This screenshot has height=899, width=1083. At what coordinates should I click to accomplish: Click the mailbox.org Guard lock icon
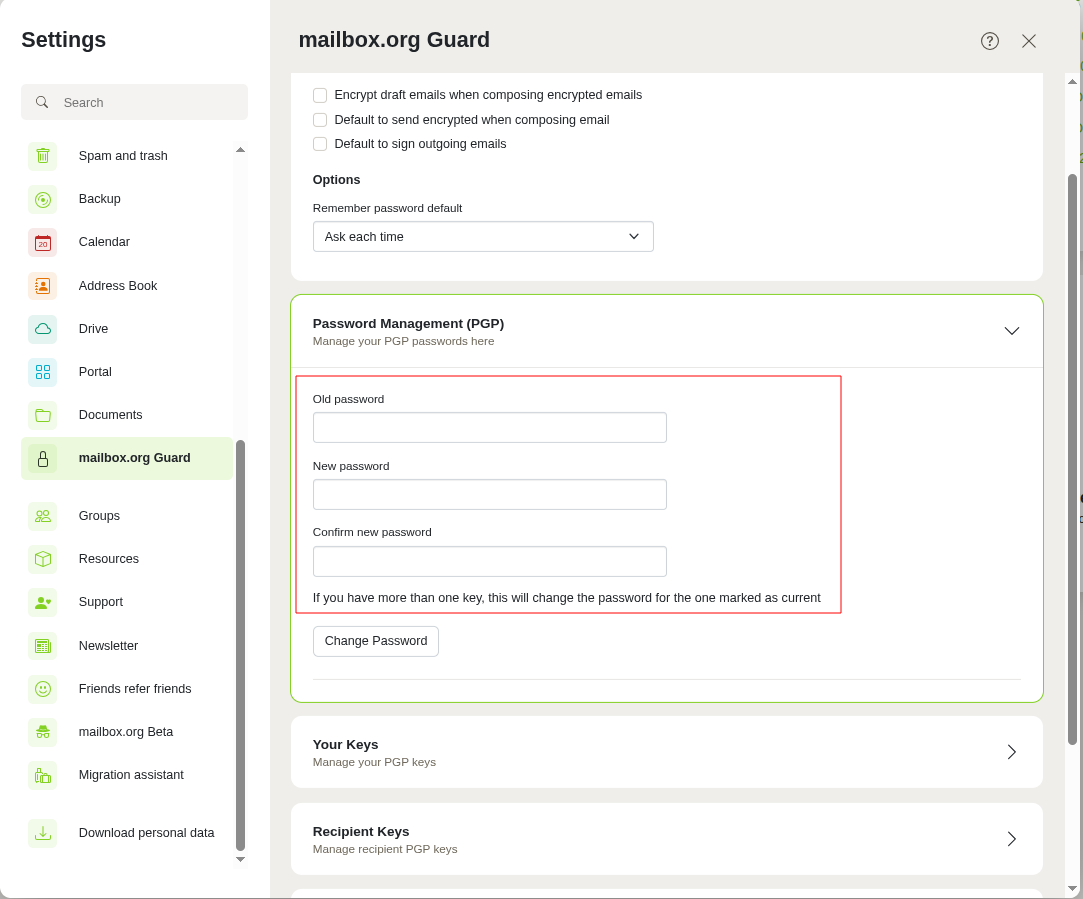pos(43,458)
